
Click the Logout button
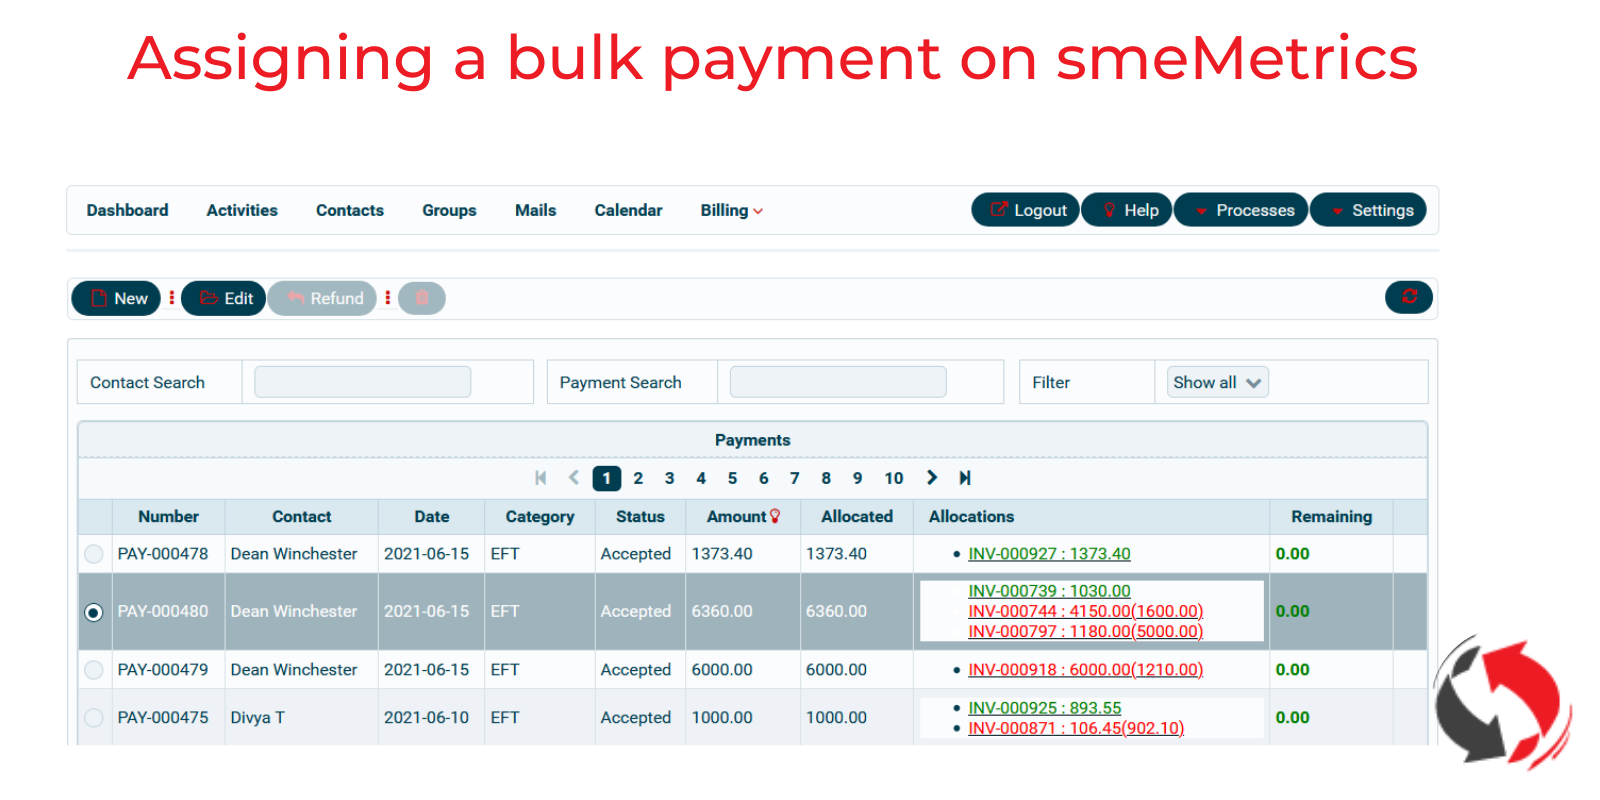click(x=1026, y=210)
